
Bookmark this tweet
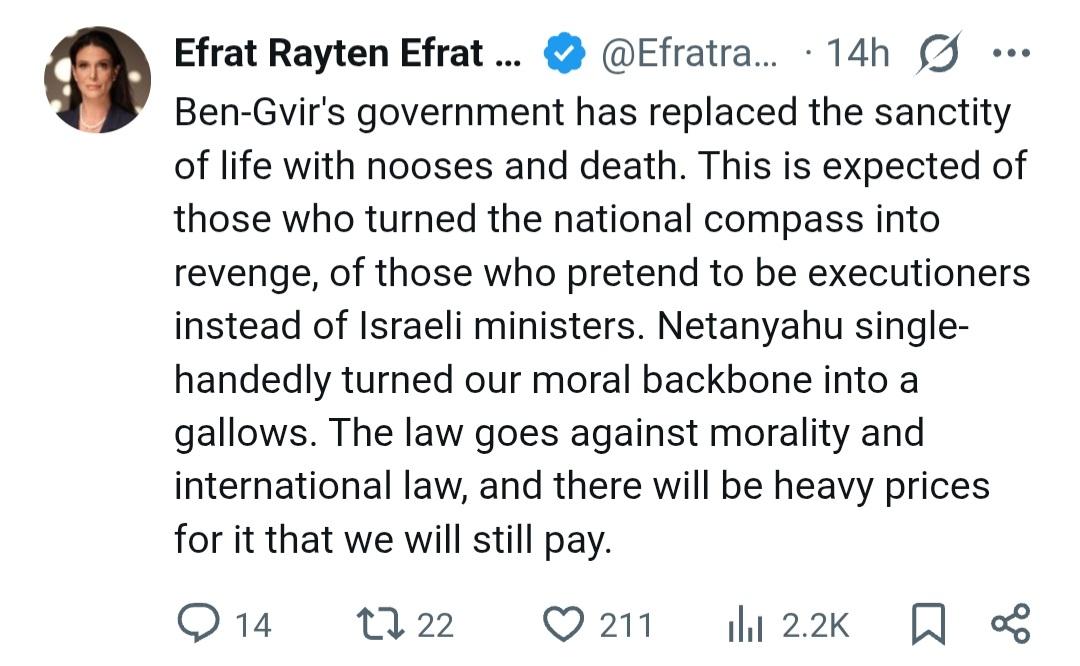tap(927, 625)
